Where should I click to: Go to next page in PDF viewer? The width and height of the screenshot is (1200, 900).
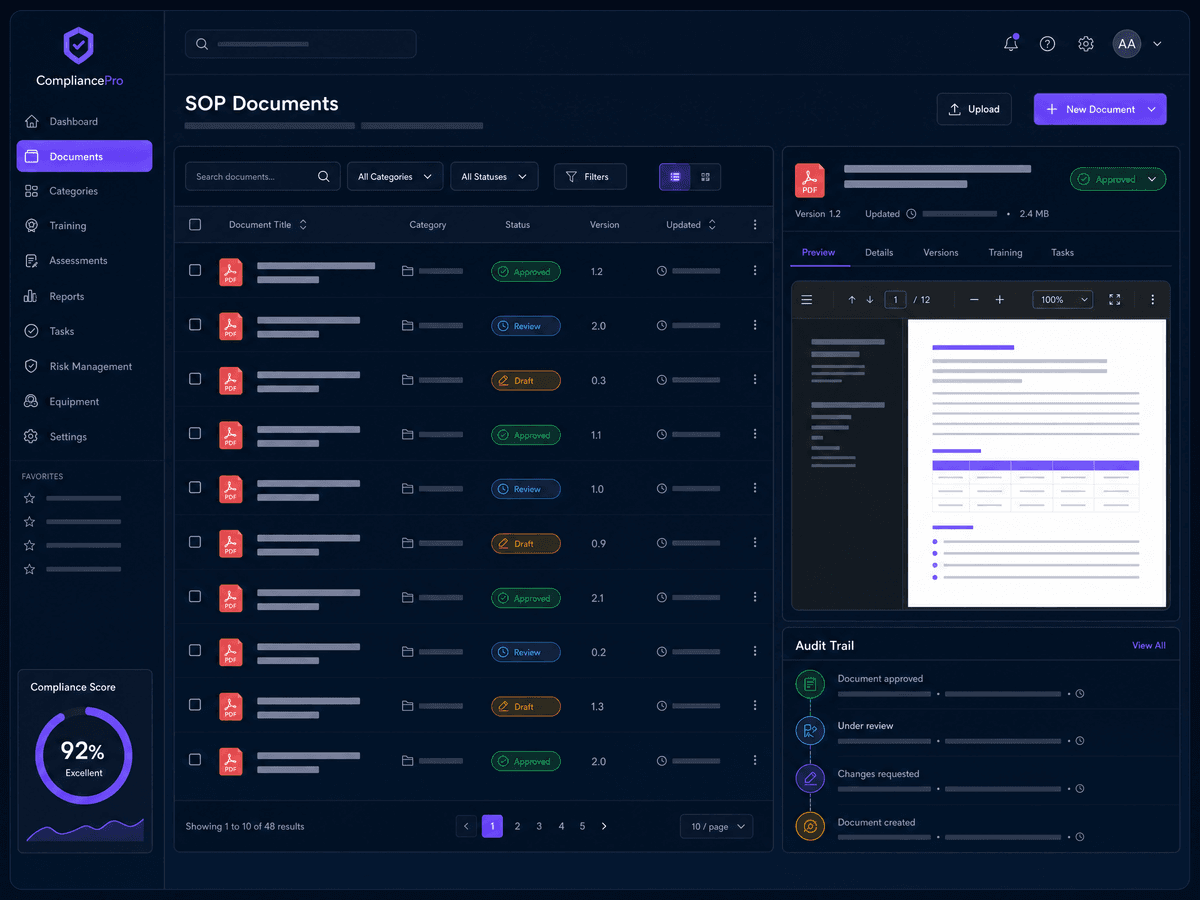pos(870,300)
